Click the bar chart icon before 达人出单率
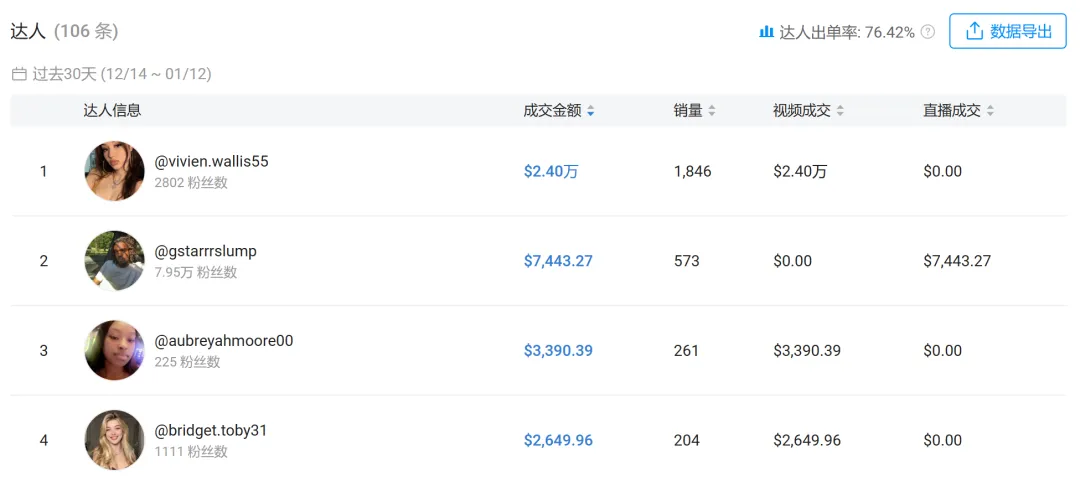Viewport: 1080px width, 481px height. click(767, 32)
